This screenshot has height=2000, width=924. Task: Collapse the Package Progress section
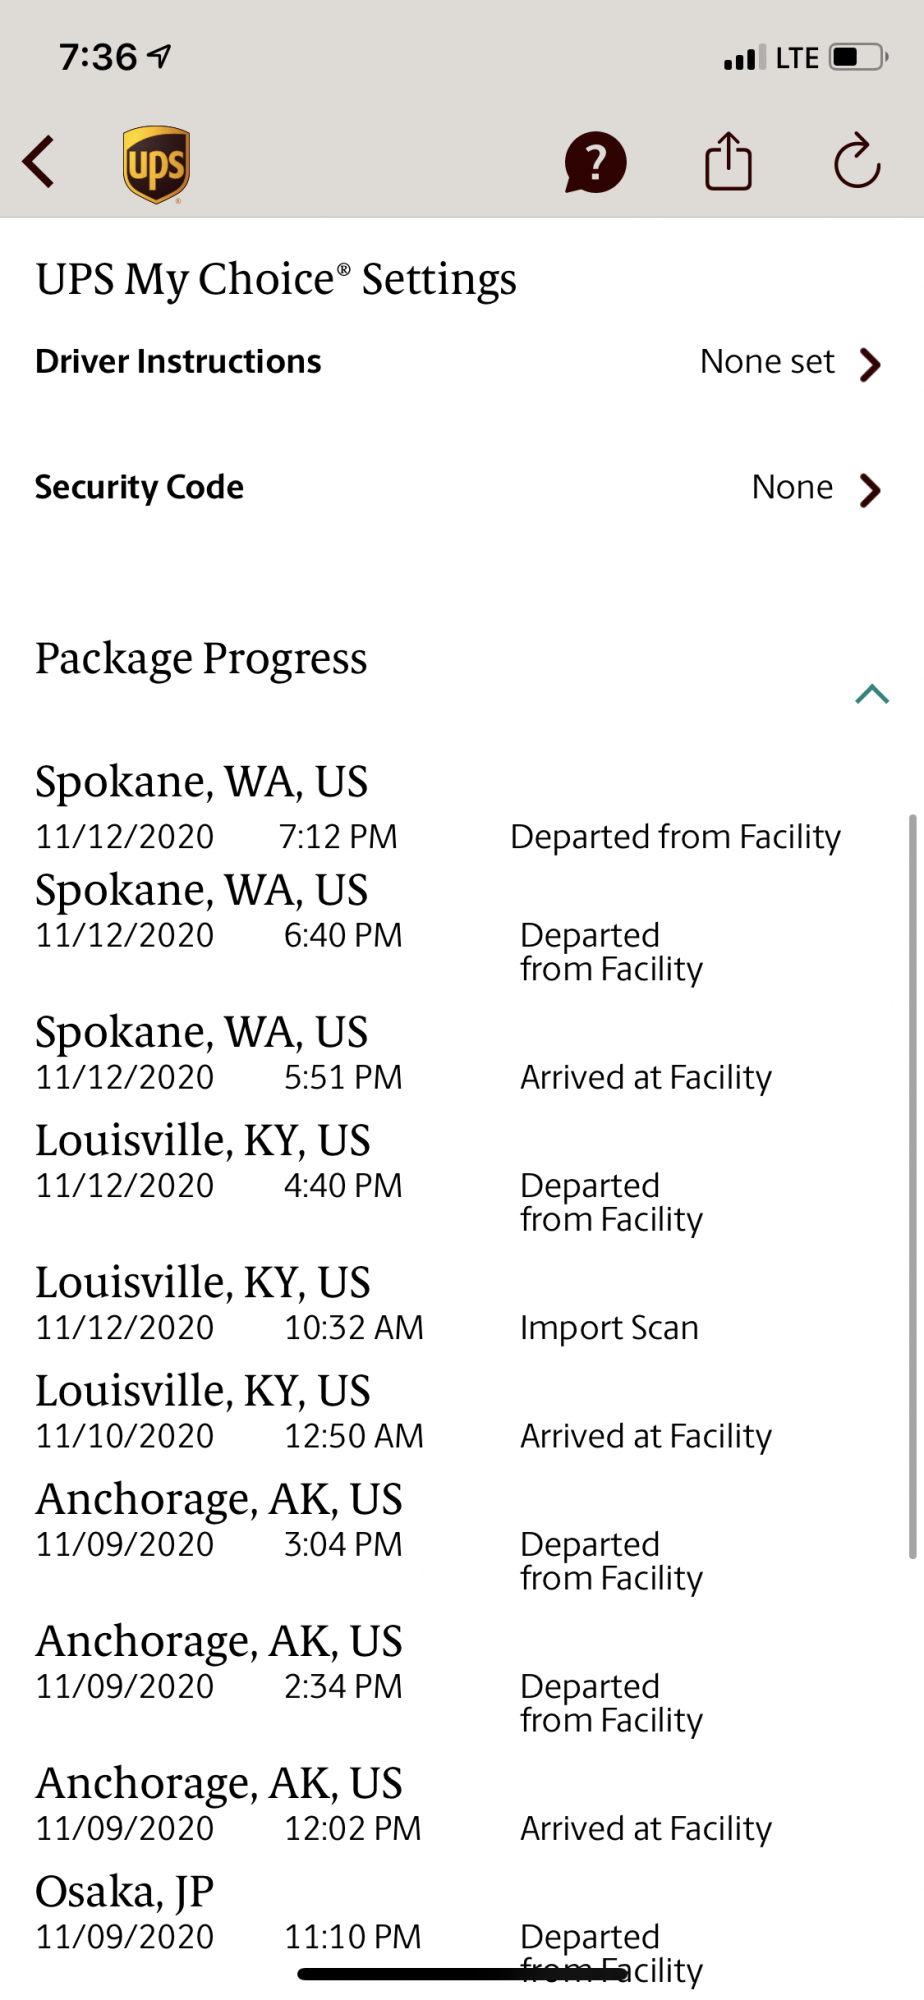pyautogui.click(x=872, y=694)
